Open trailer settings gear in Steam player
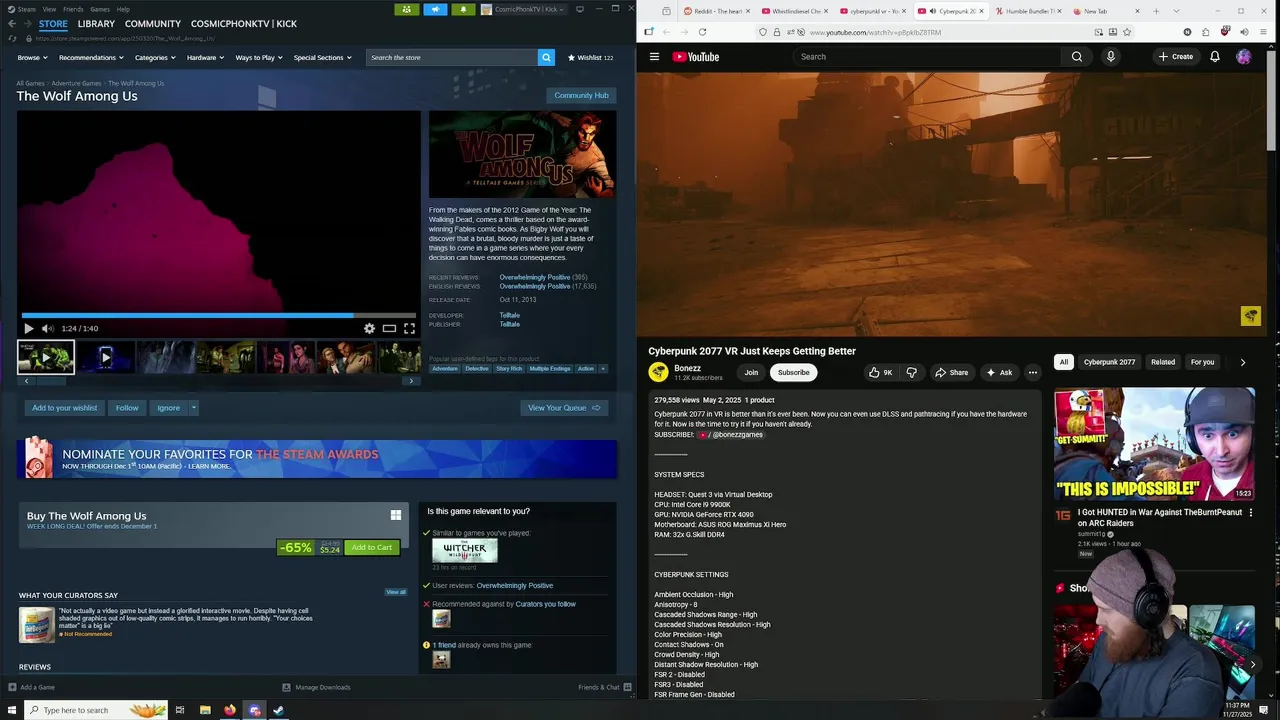 click(x=369, y=328)
